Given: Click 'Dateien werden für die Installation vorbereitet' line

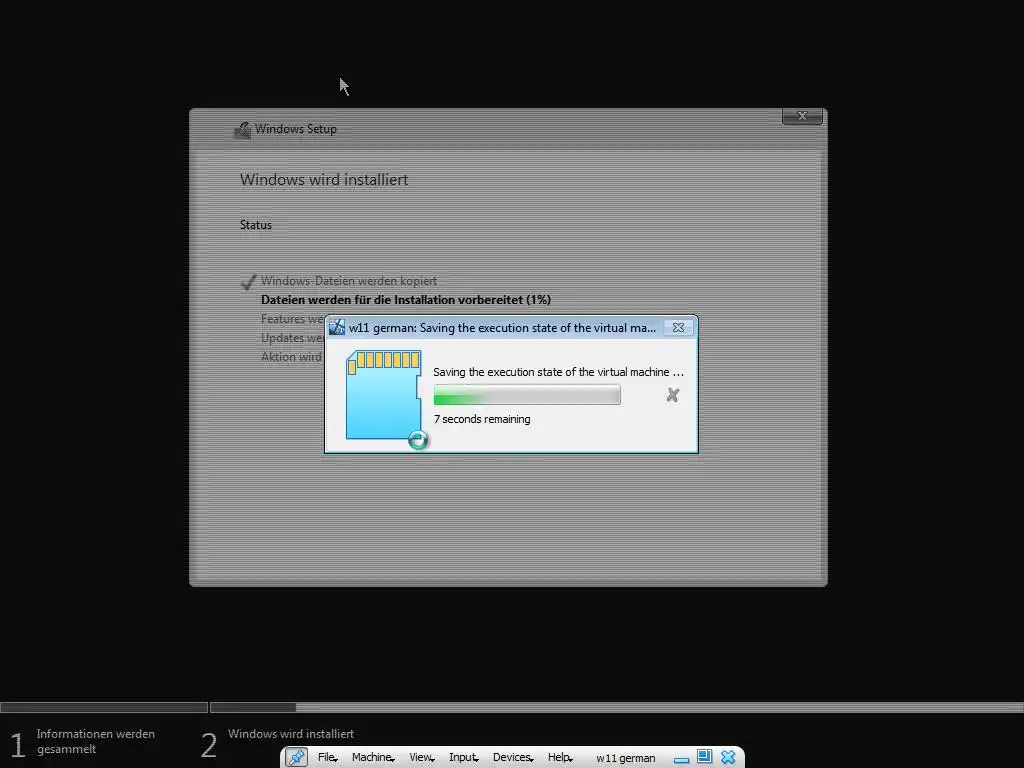Looking at the screenshot, I should (x=406, y=300).
